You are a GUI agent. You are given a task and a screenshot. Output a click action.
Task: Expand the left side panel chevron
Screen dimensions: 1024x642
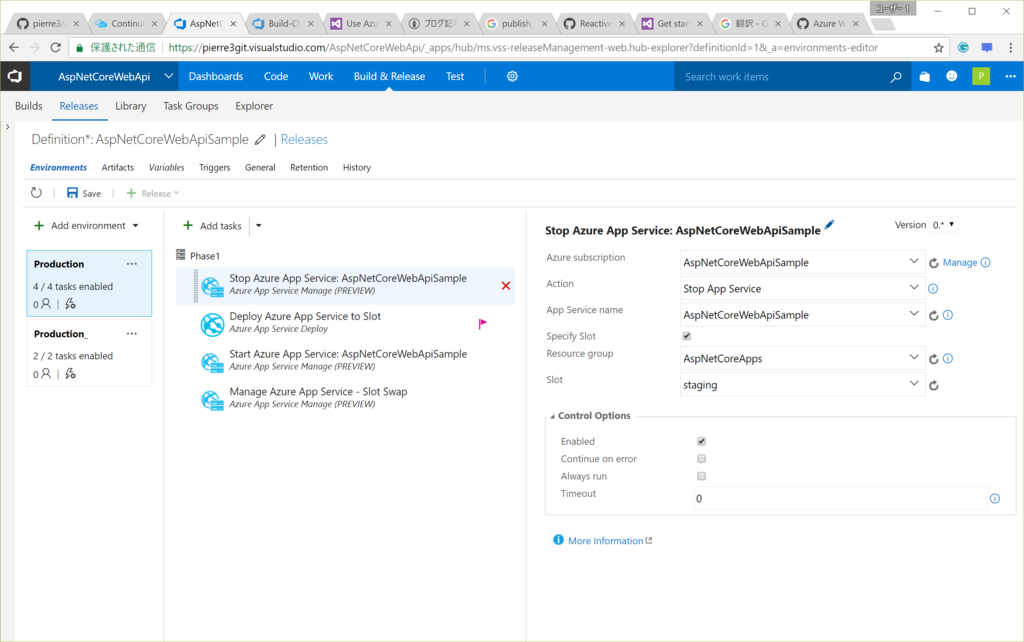tap(7, 127)
